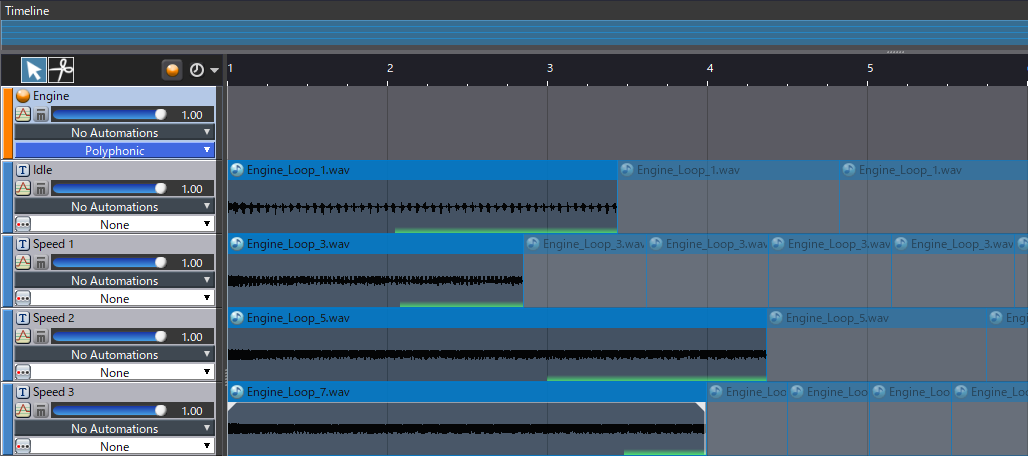Click the Speed 2 track T icon

click(23, 318)
